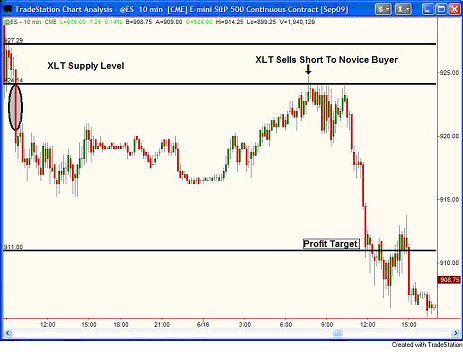The width and height of the screenshot is (463, 363).
Task: Click the 3:00 time axis label
Action: point(245,324)
